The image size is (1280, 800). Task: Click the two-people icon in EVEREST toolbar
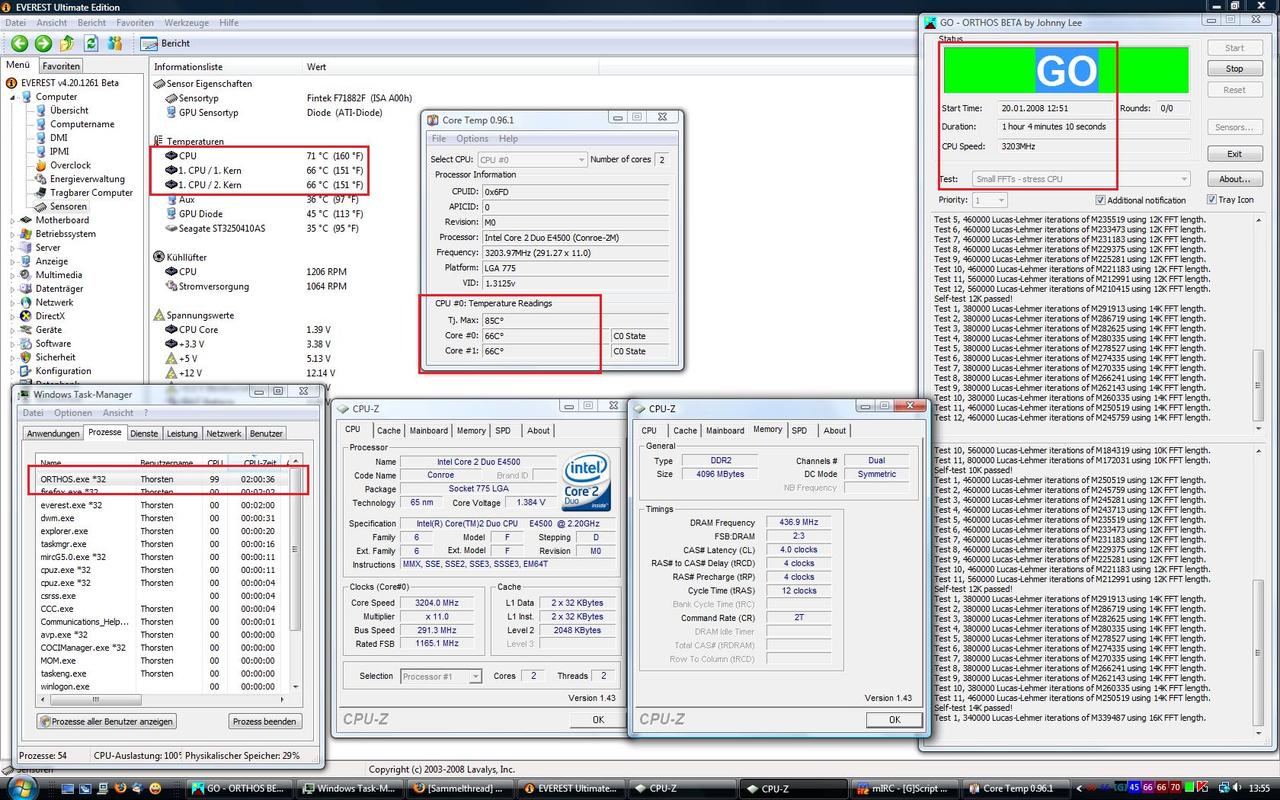point(115,43)
